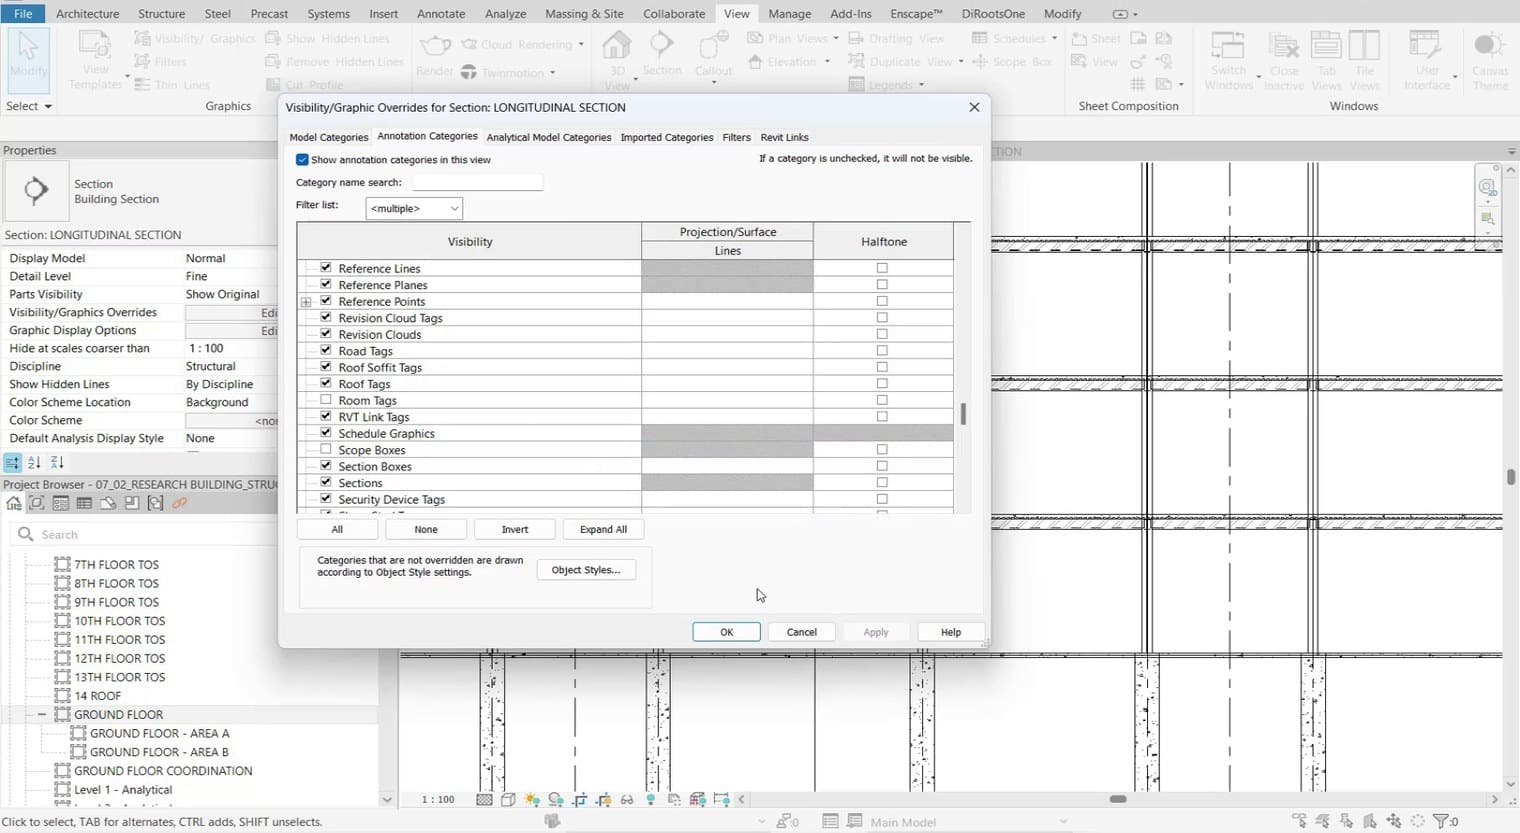Open the Elevation ribbon dropdown arrow

(x=827, y=62)
